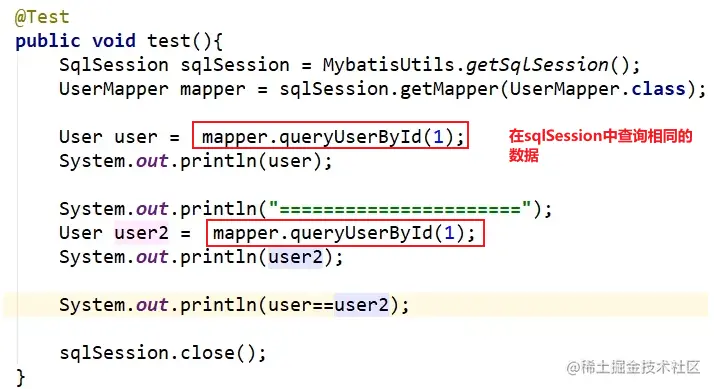Click the mapper variable declaration

[x=213, y=89]
